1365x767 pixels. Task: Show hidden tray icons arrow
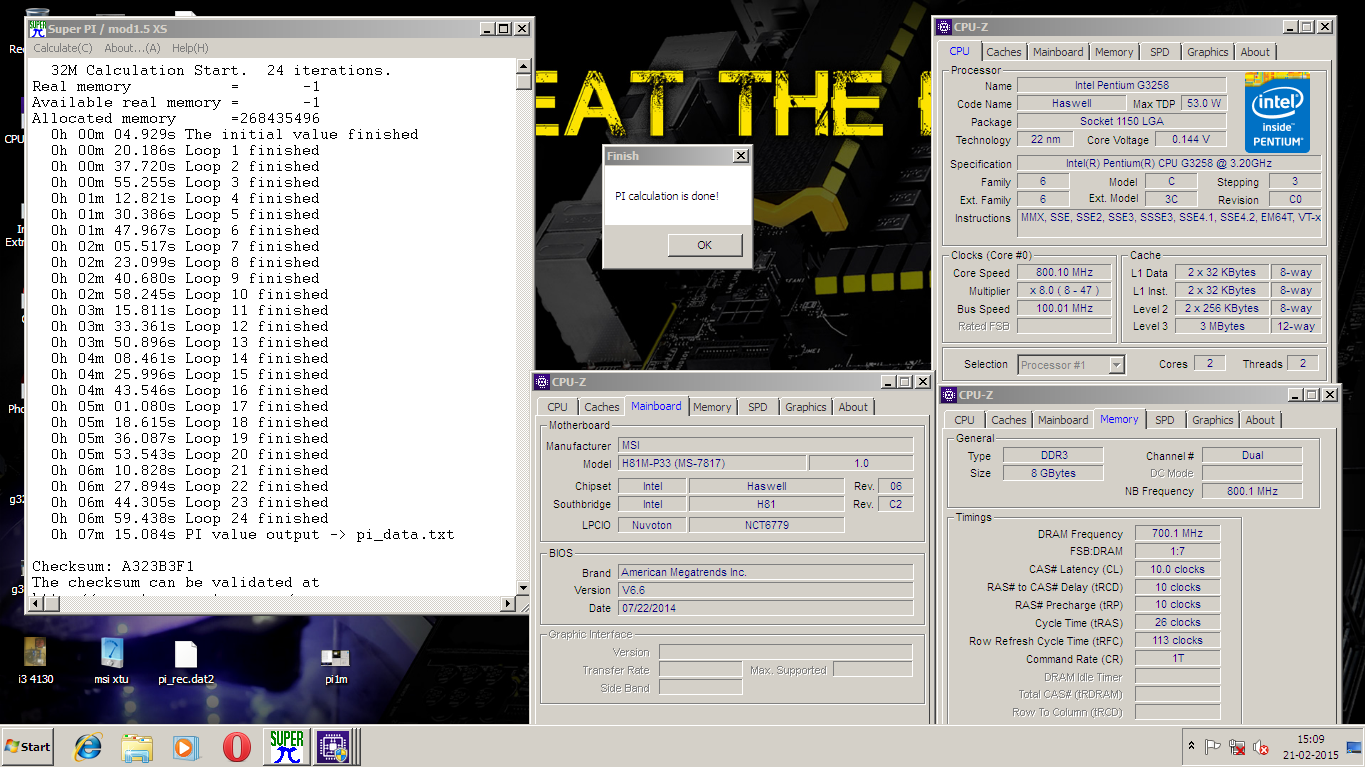(x=1191, y=746)
